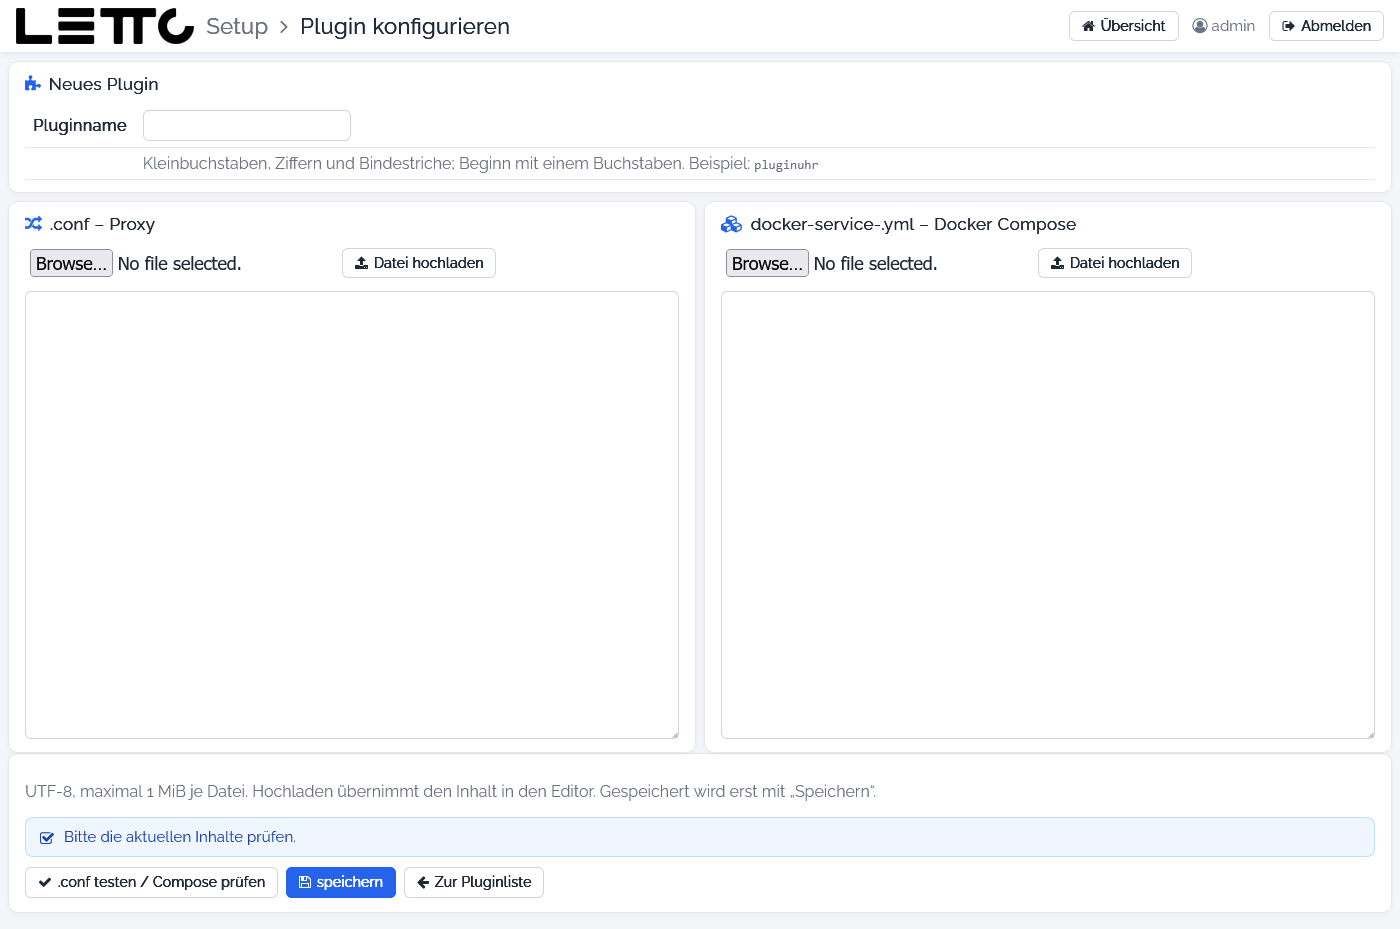Click the "Neues Plugin" heading
Viewport: 1400px width, 929px height.
(104, 84)
